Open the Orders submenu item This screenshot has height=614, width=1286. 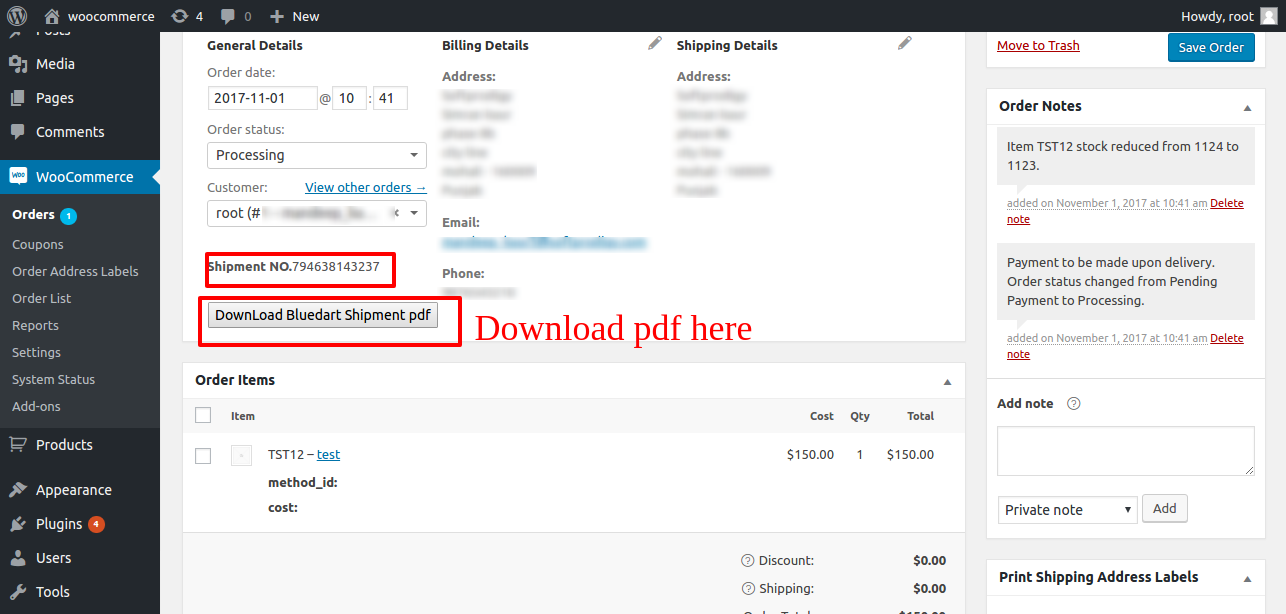33,214
